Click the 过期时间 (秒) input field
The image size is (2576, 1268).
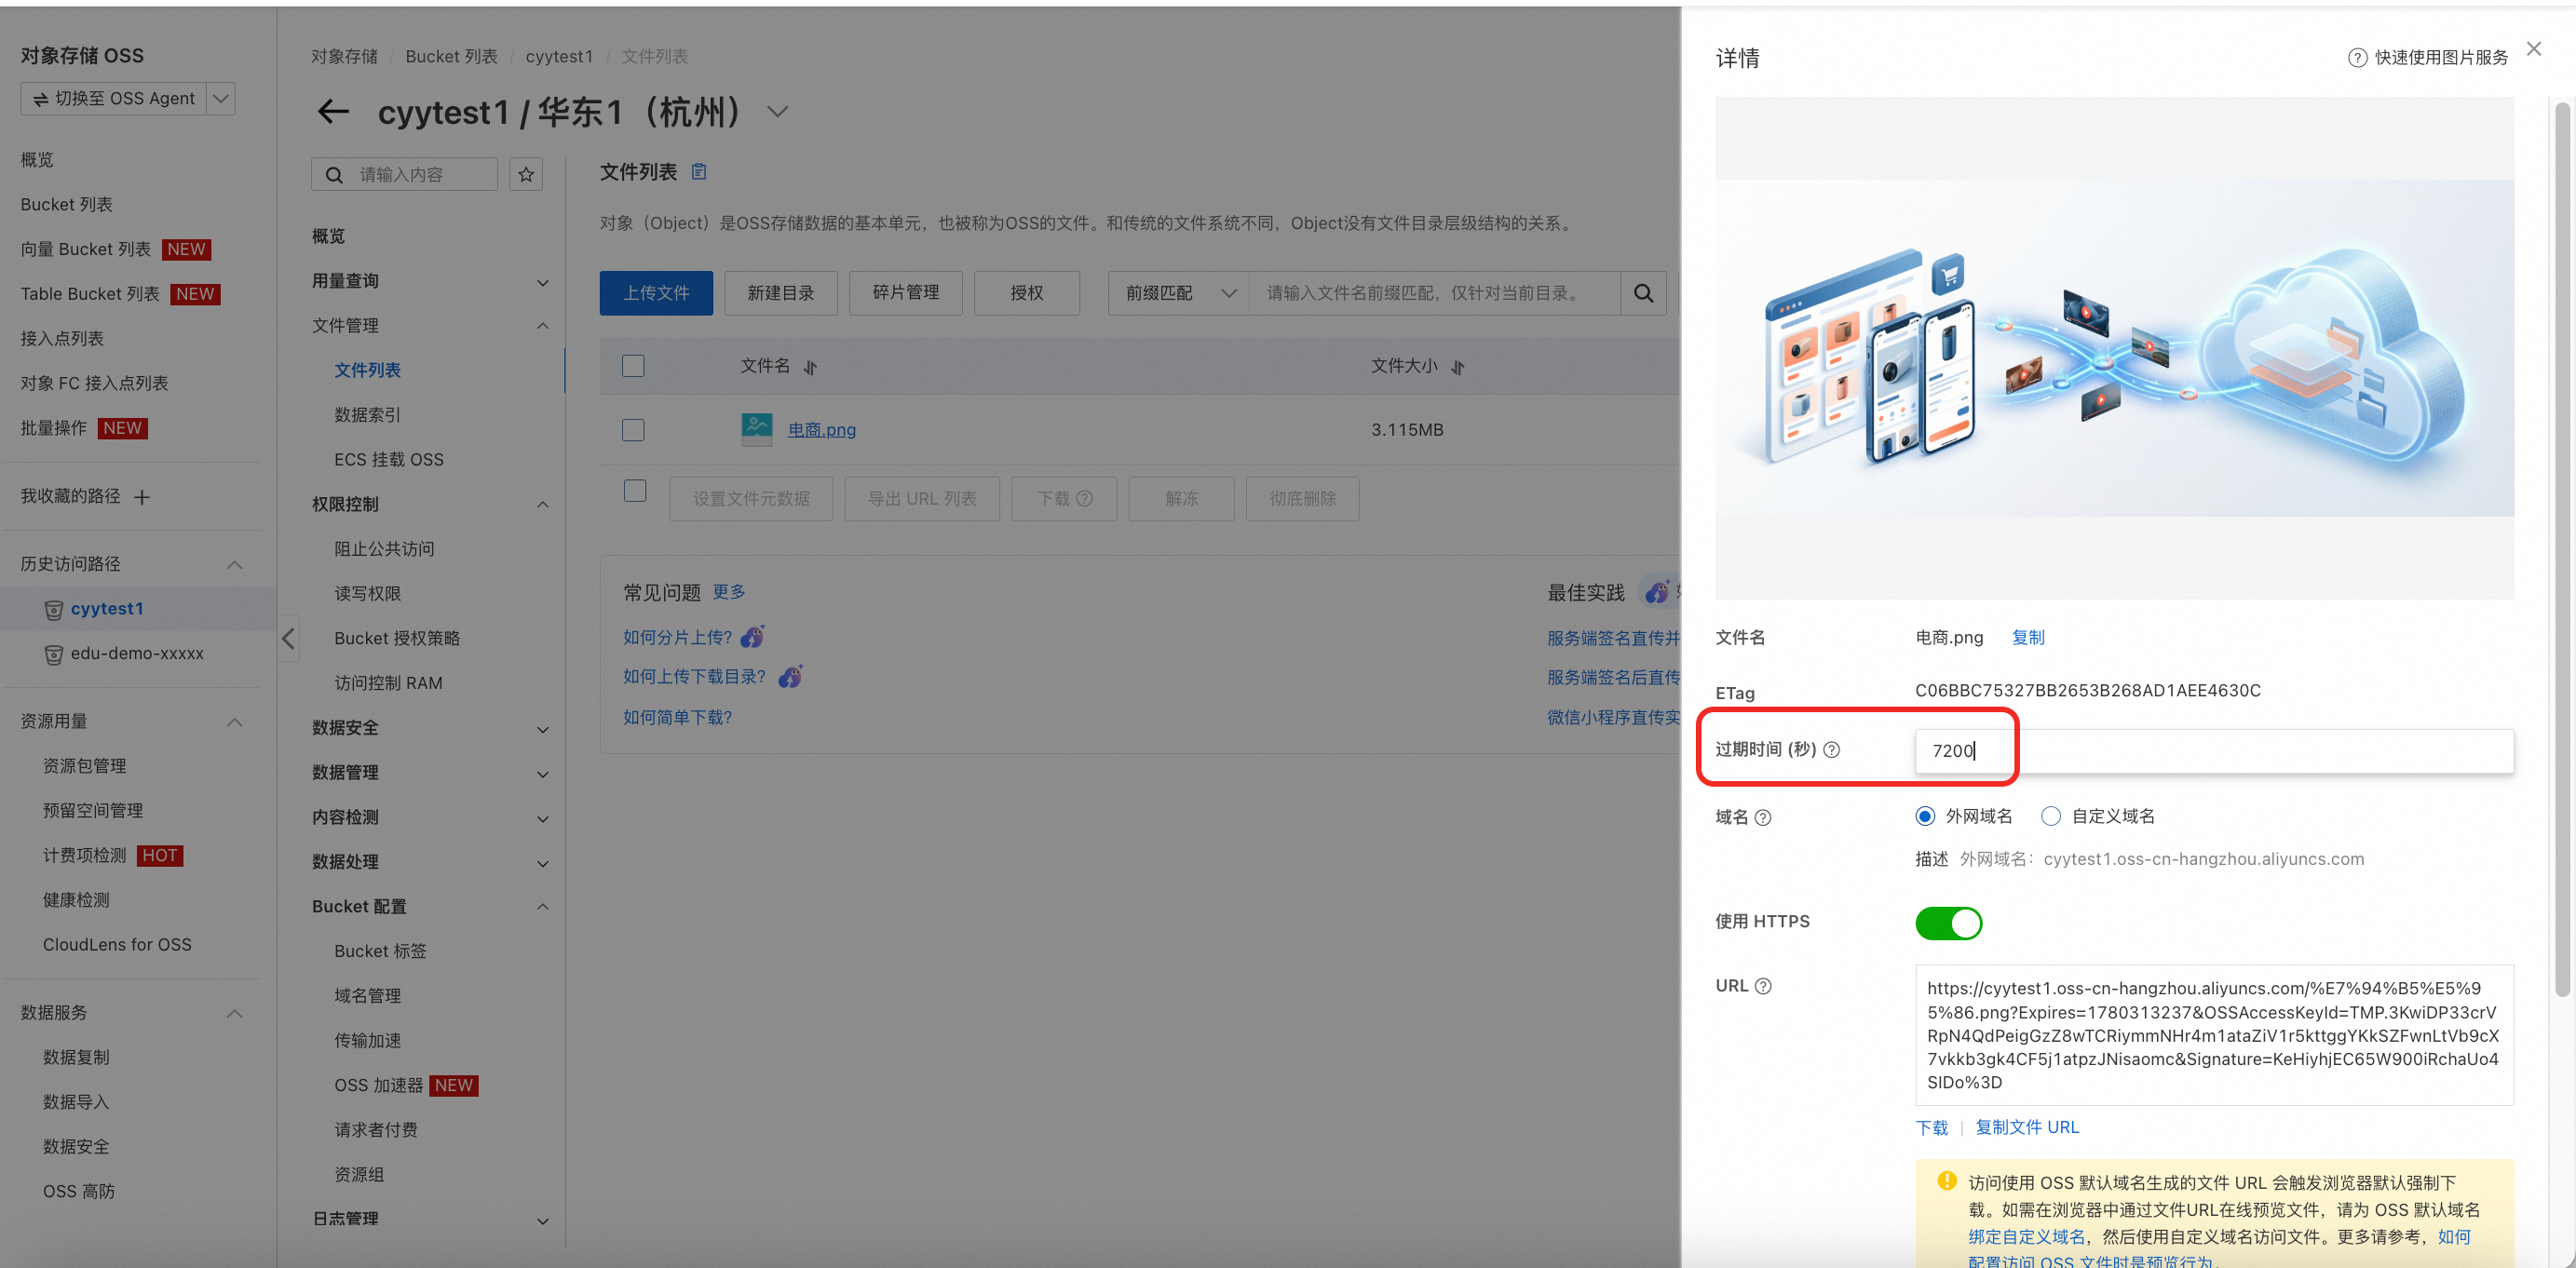2214,751
